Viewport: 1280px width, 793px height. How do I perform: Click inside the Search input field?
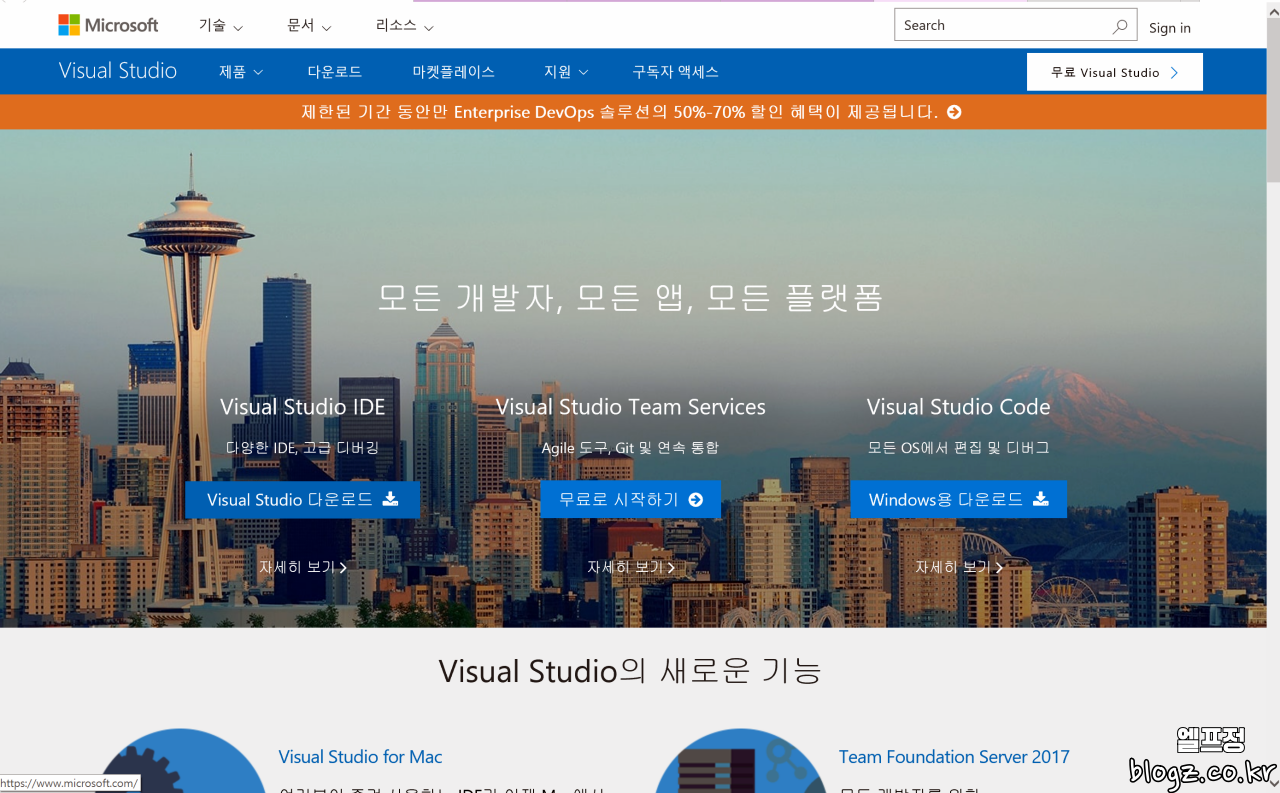point(1000,26)
